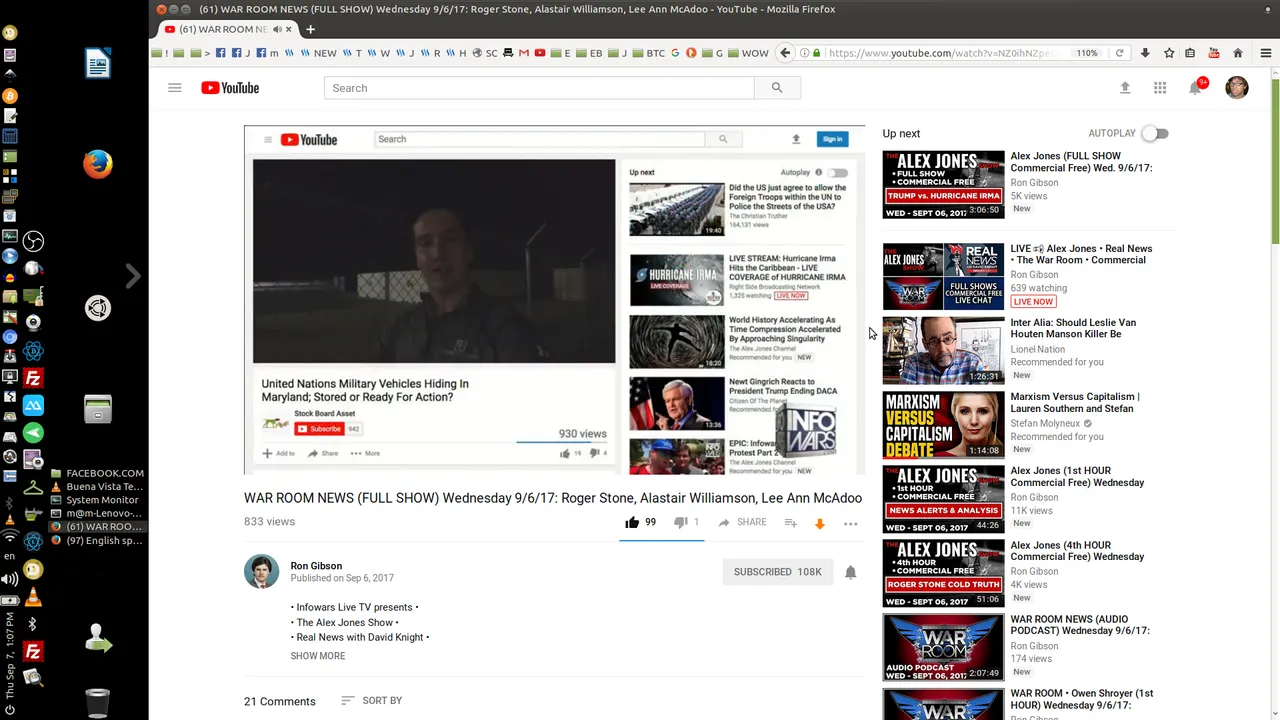Open the YouTube guide hamburger menu
This screenshot has height=720, width=1280.
click(x=174, y=88)
